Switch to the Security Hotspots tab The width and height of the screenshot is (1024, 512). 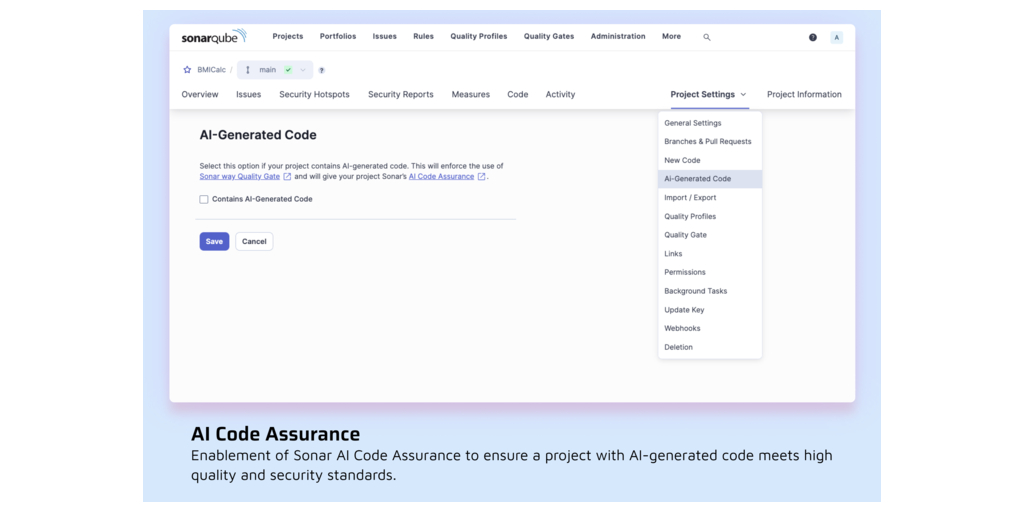[314, 94]
